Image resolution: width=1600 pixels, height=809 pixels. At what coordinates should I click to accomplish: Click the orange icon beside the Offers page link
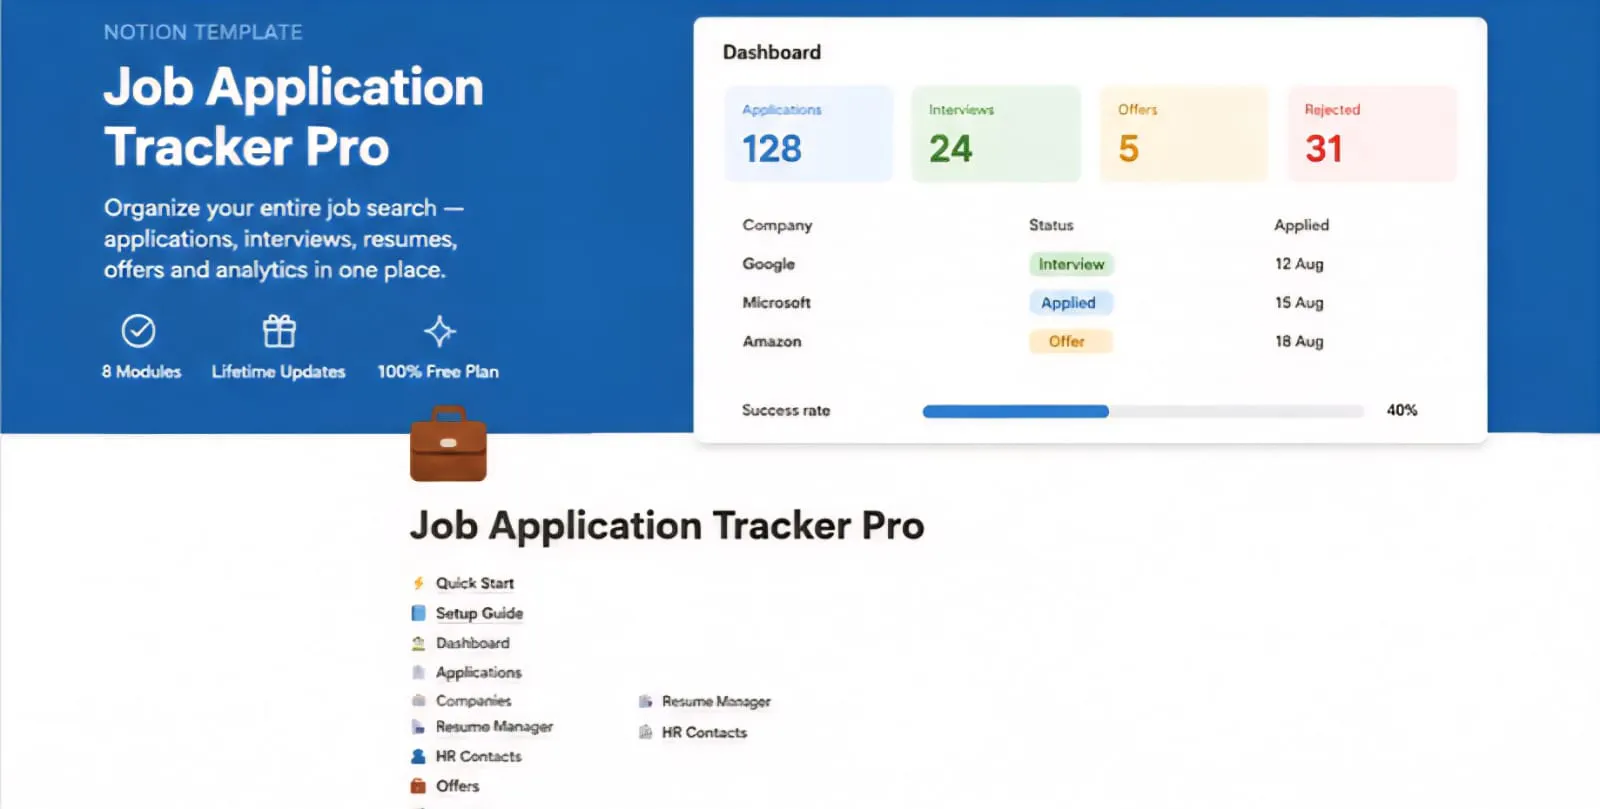tap(419, 786)
